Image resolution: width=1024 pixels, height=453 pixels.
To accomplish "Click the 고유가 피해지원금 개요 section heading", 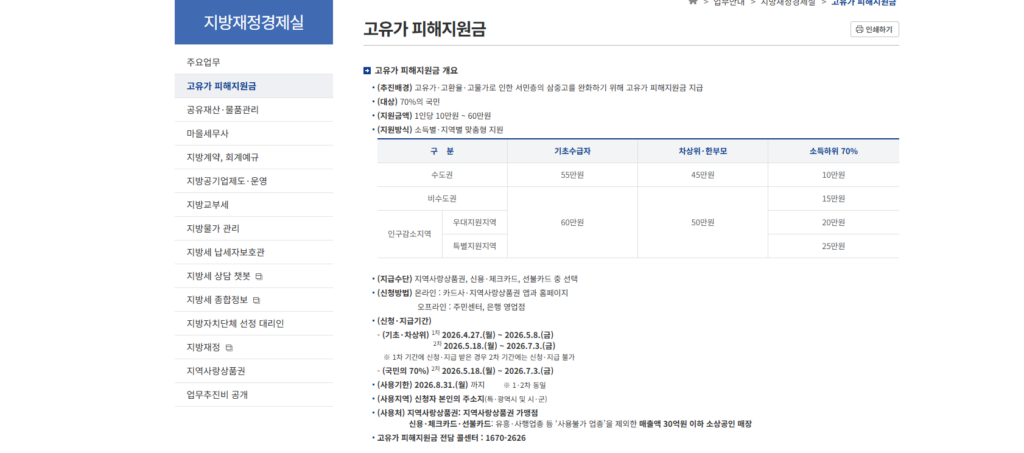I will [416, 70].
